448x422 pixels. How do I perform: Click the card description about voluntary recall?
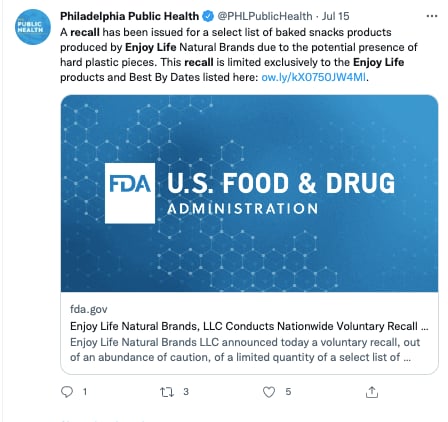coord(245,350)
